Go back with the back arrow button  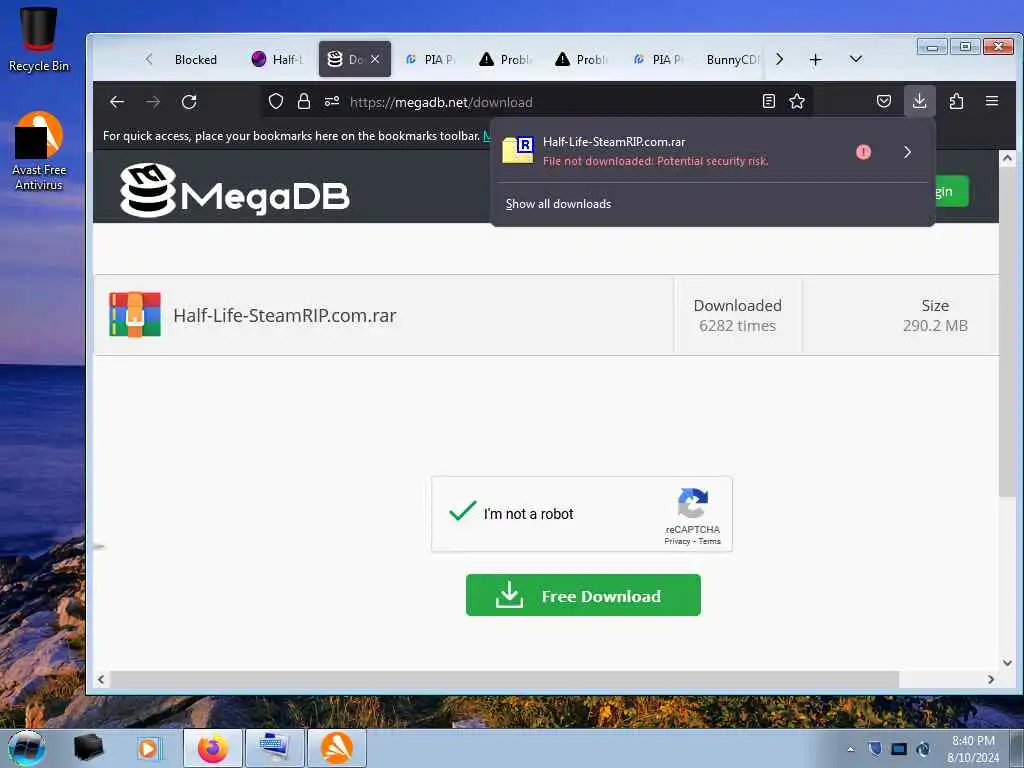pos(117,102)
